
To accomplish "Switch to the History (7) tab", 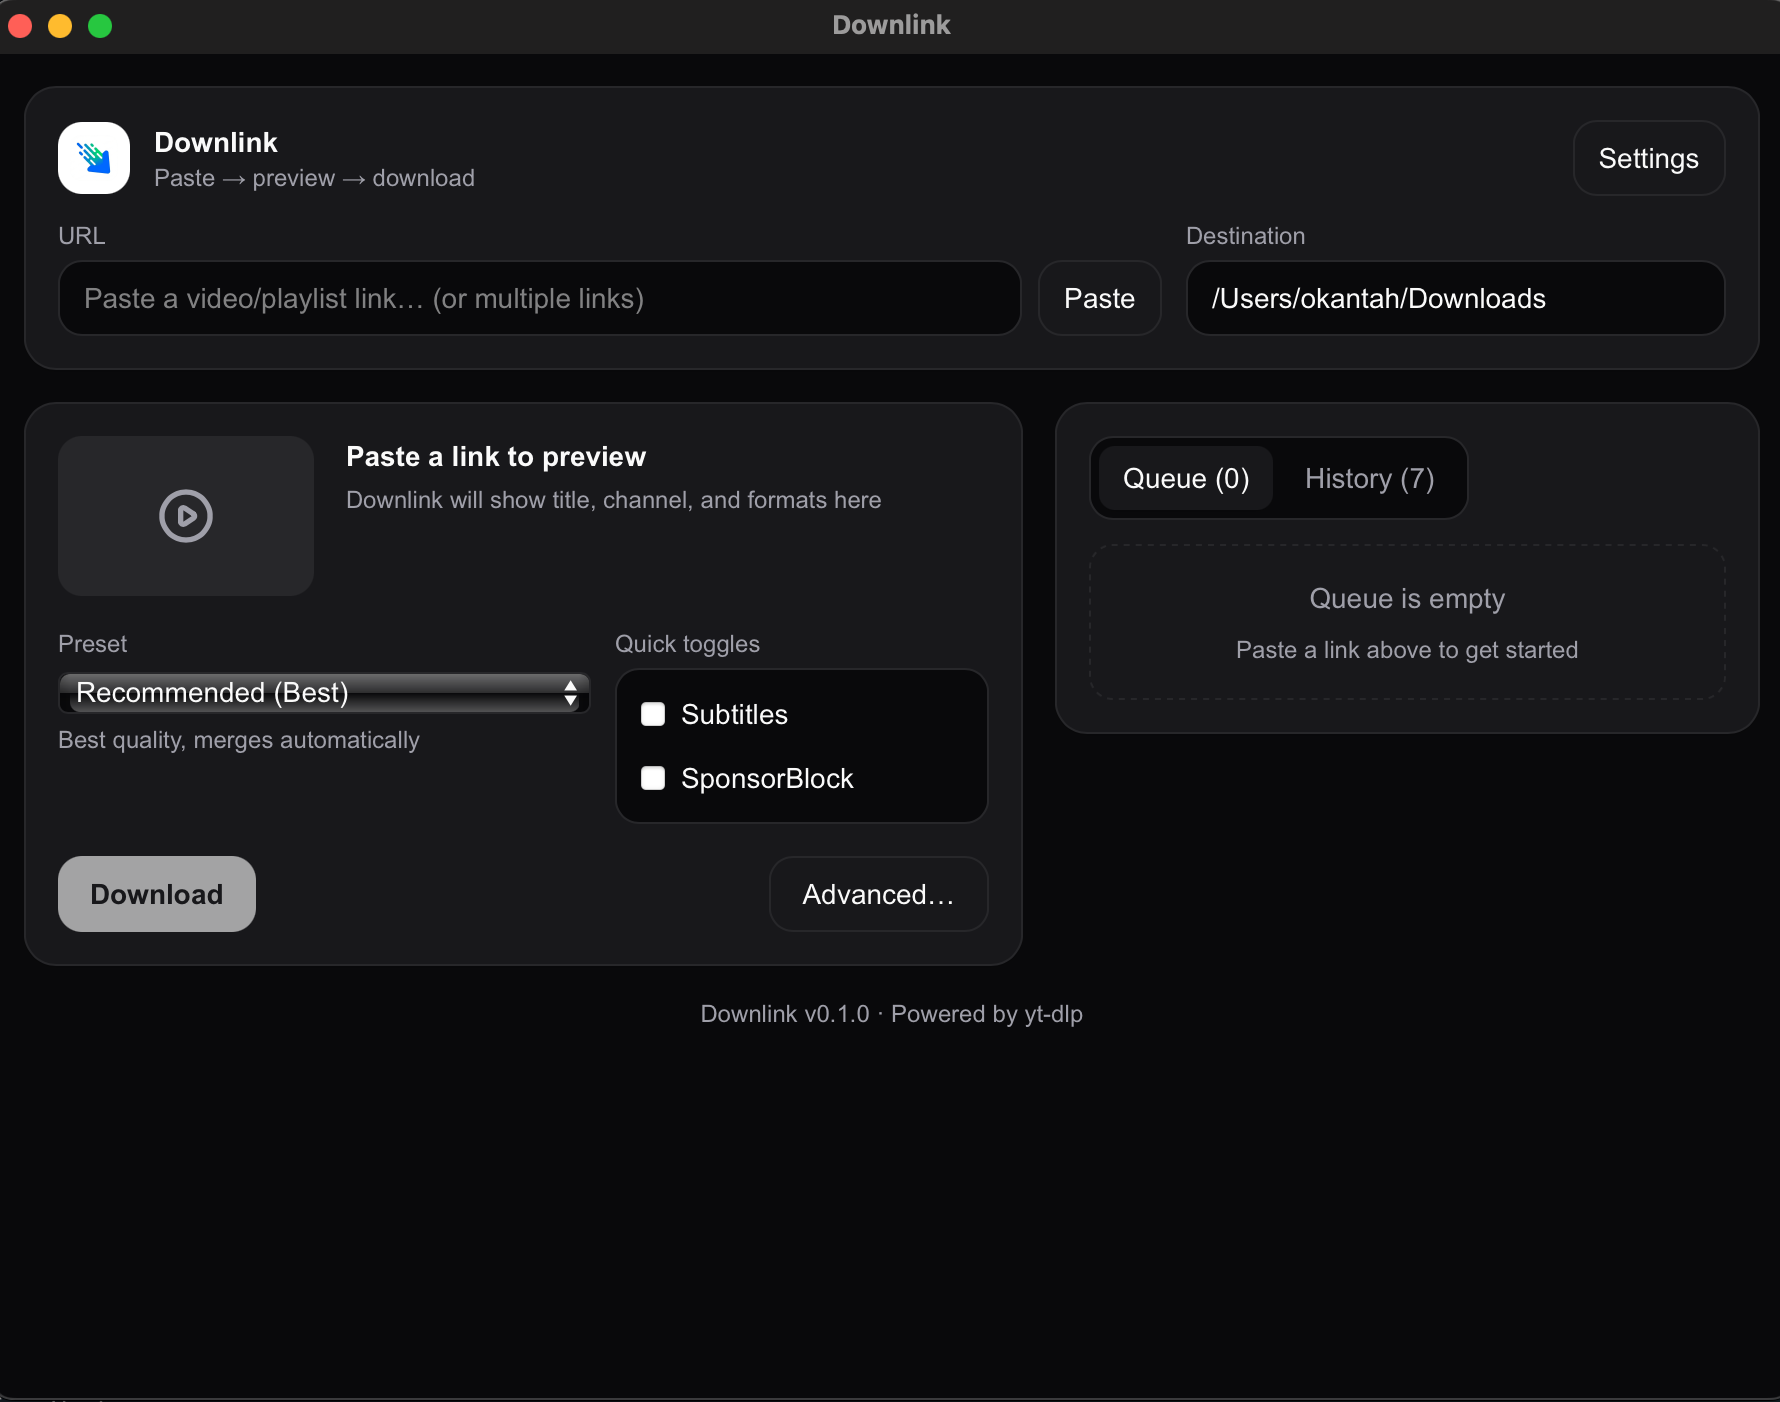I will pyautogui.click(x=1369, y=478).
